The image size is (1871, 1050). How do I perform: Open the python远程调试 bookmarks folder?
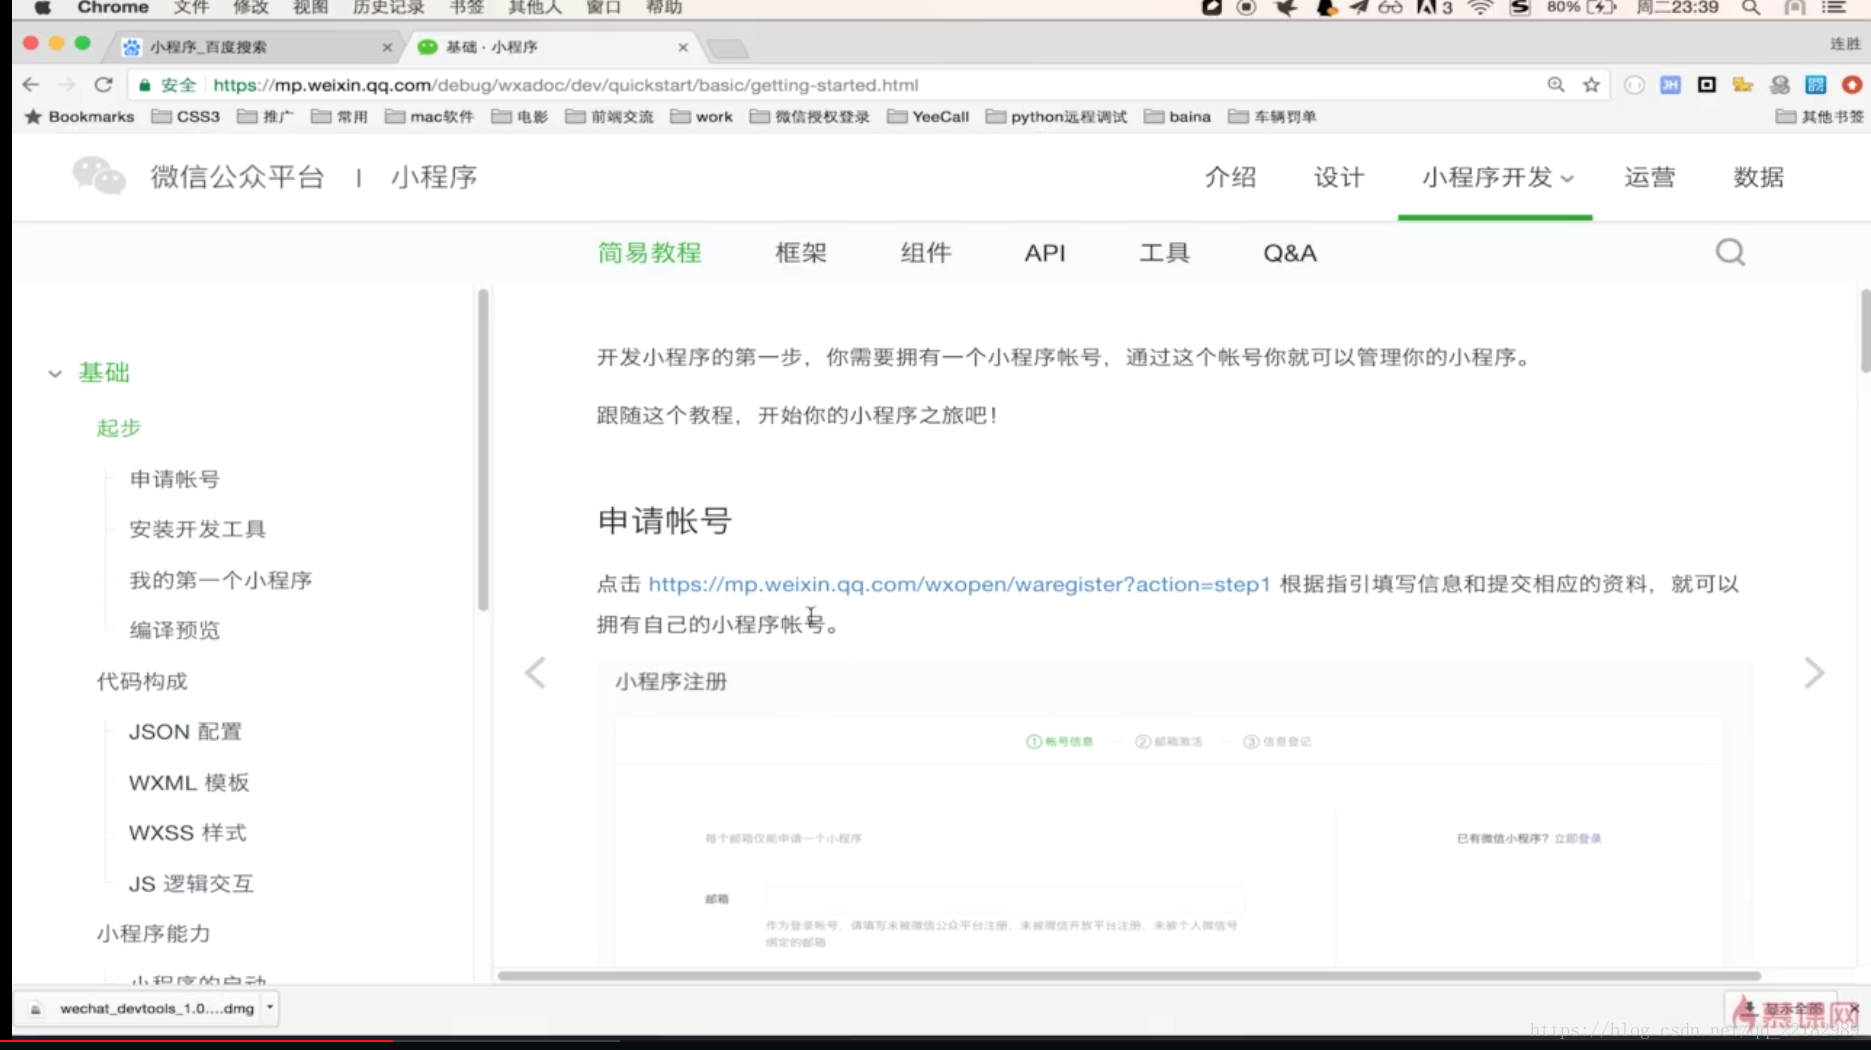tap(1056, 117)
